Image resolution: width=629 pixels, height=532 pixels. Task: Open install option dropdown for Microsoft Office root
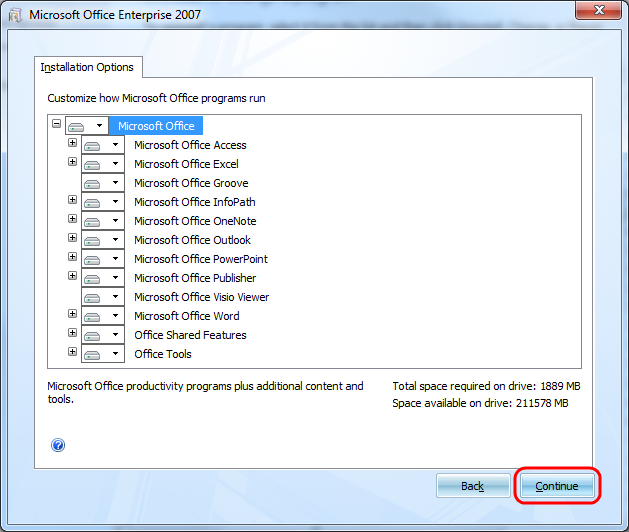pos(87,126)
